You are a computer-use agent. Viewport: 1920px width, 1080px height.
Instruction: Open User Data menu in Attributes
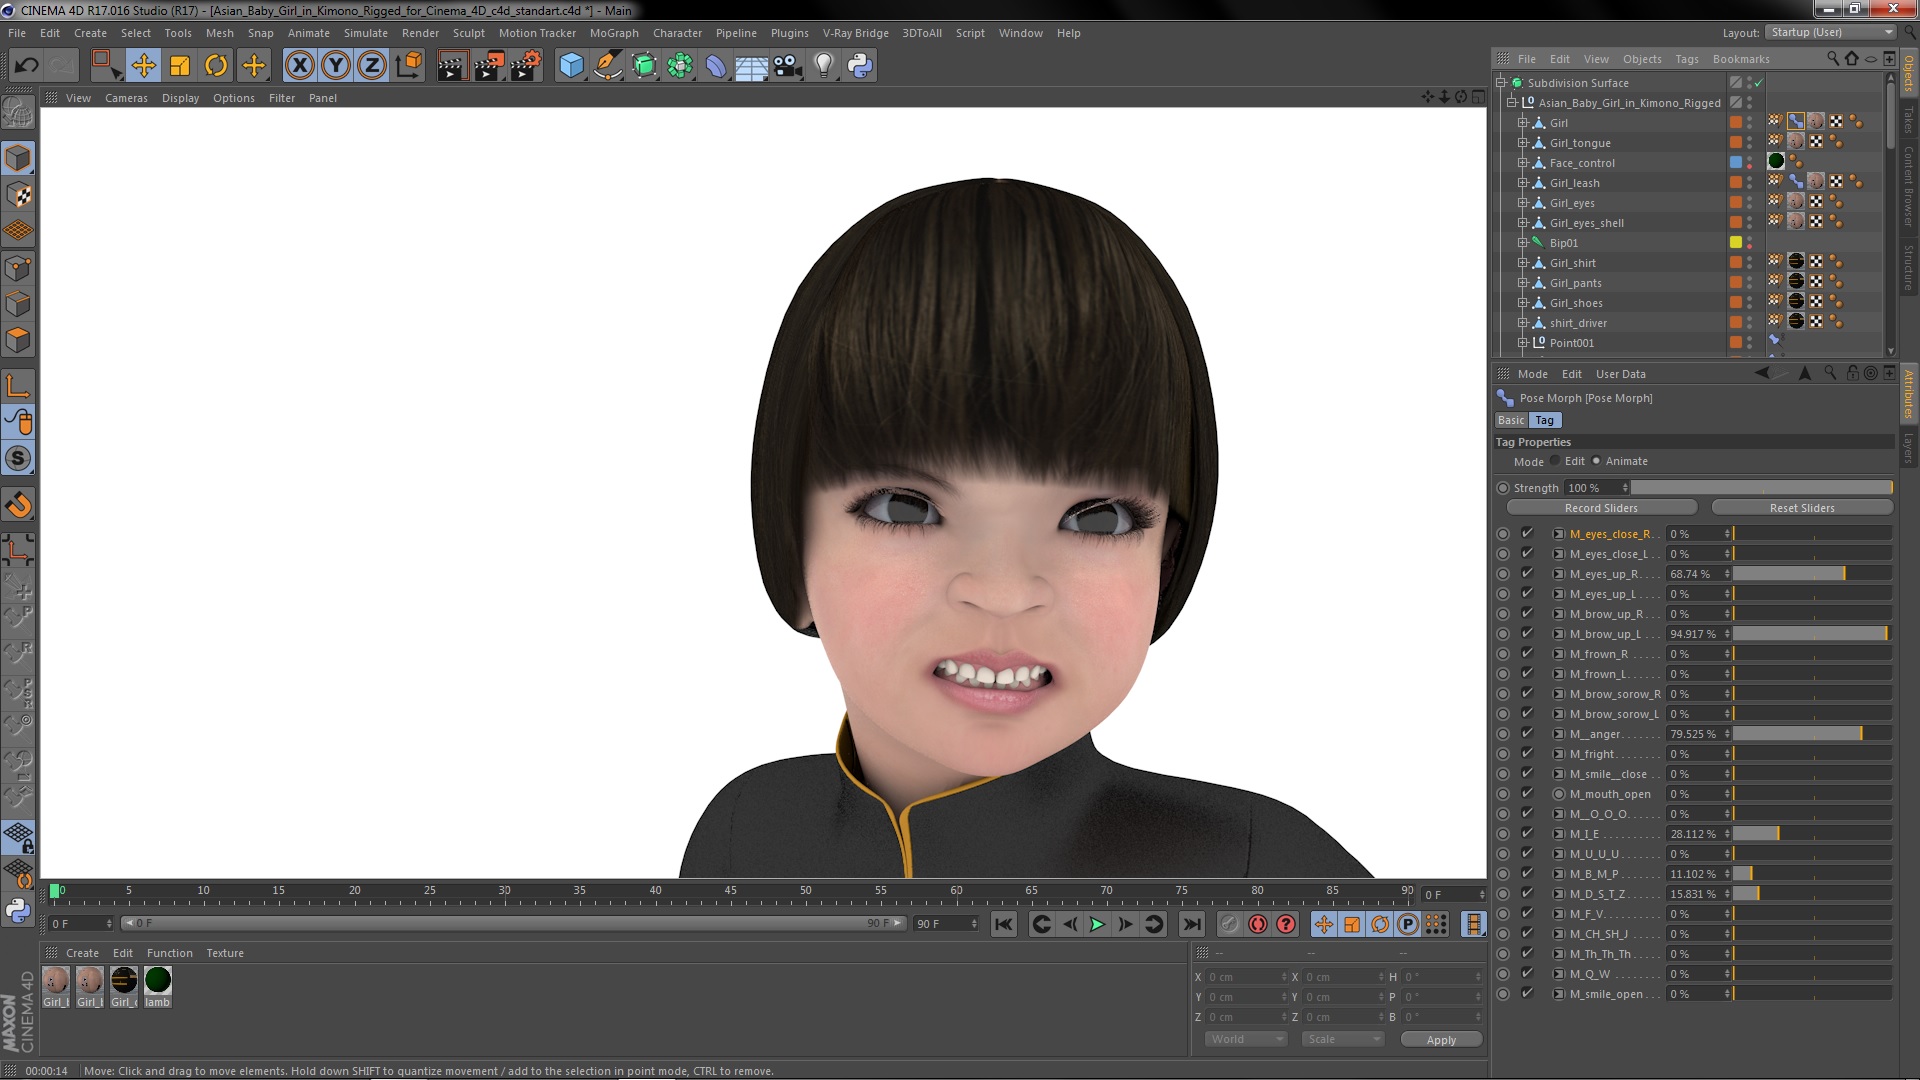tap(1620, 374)
